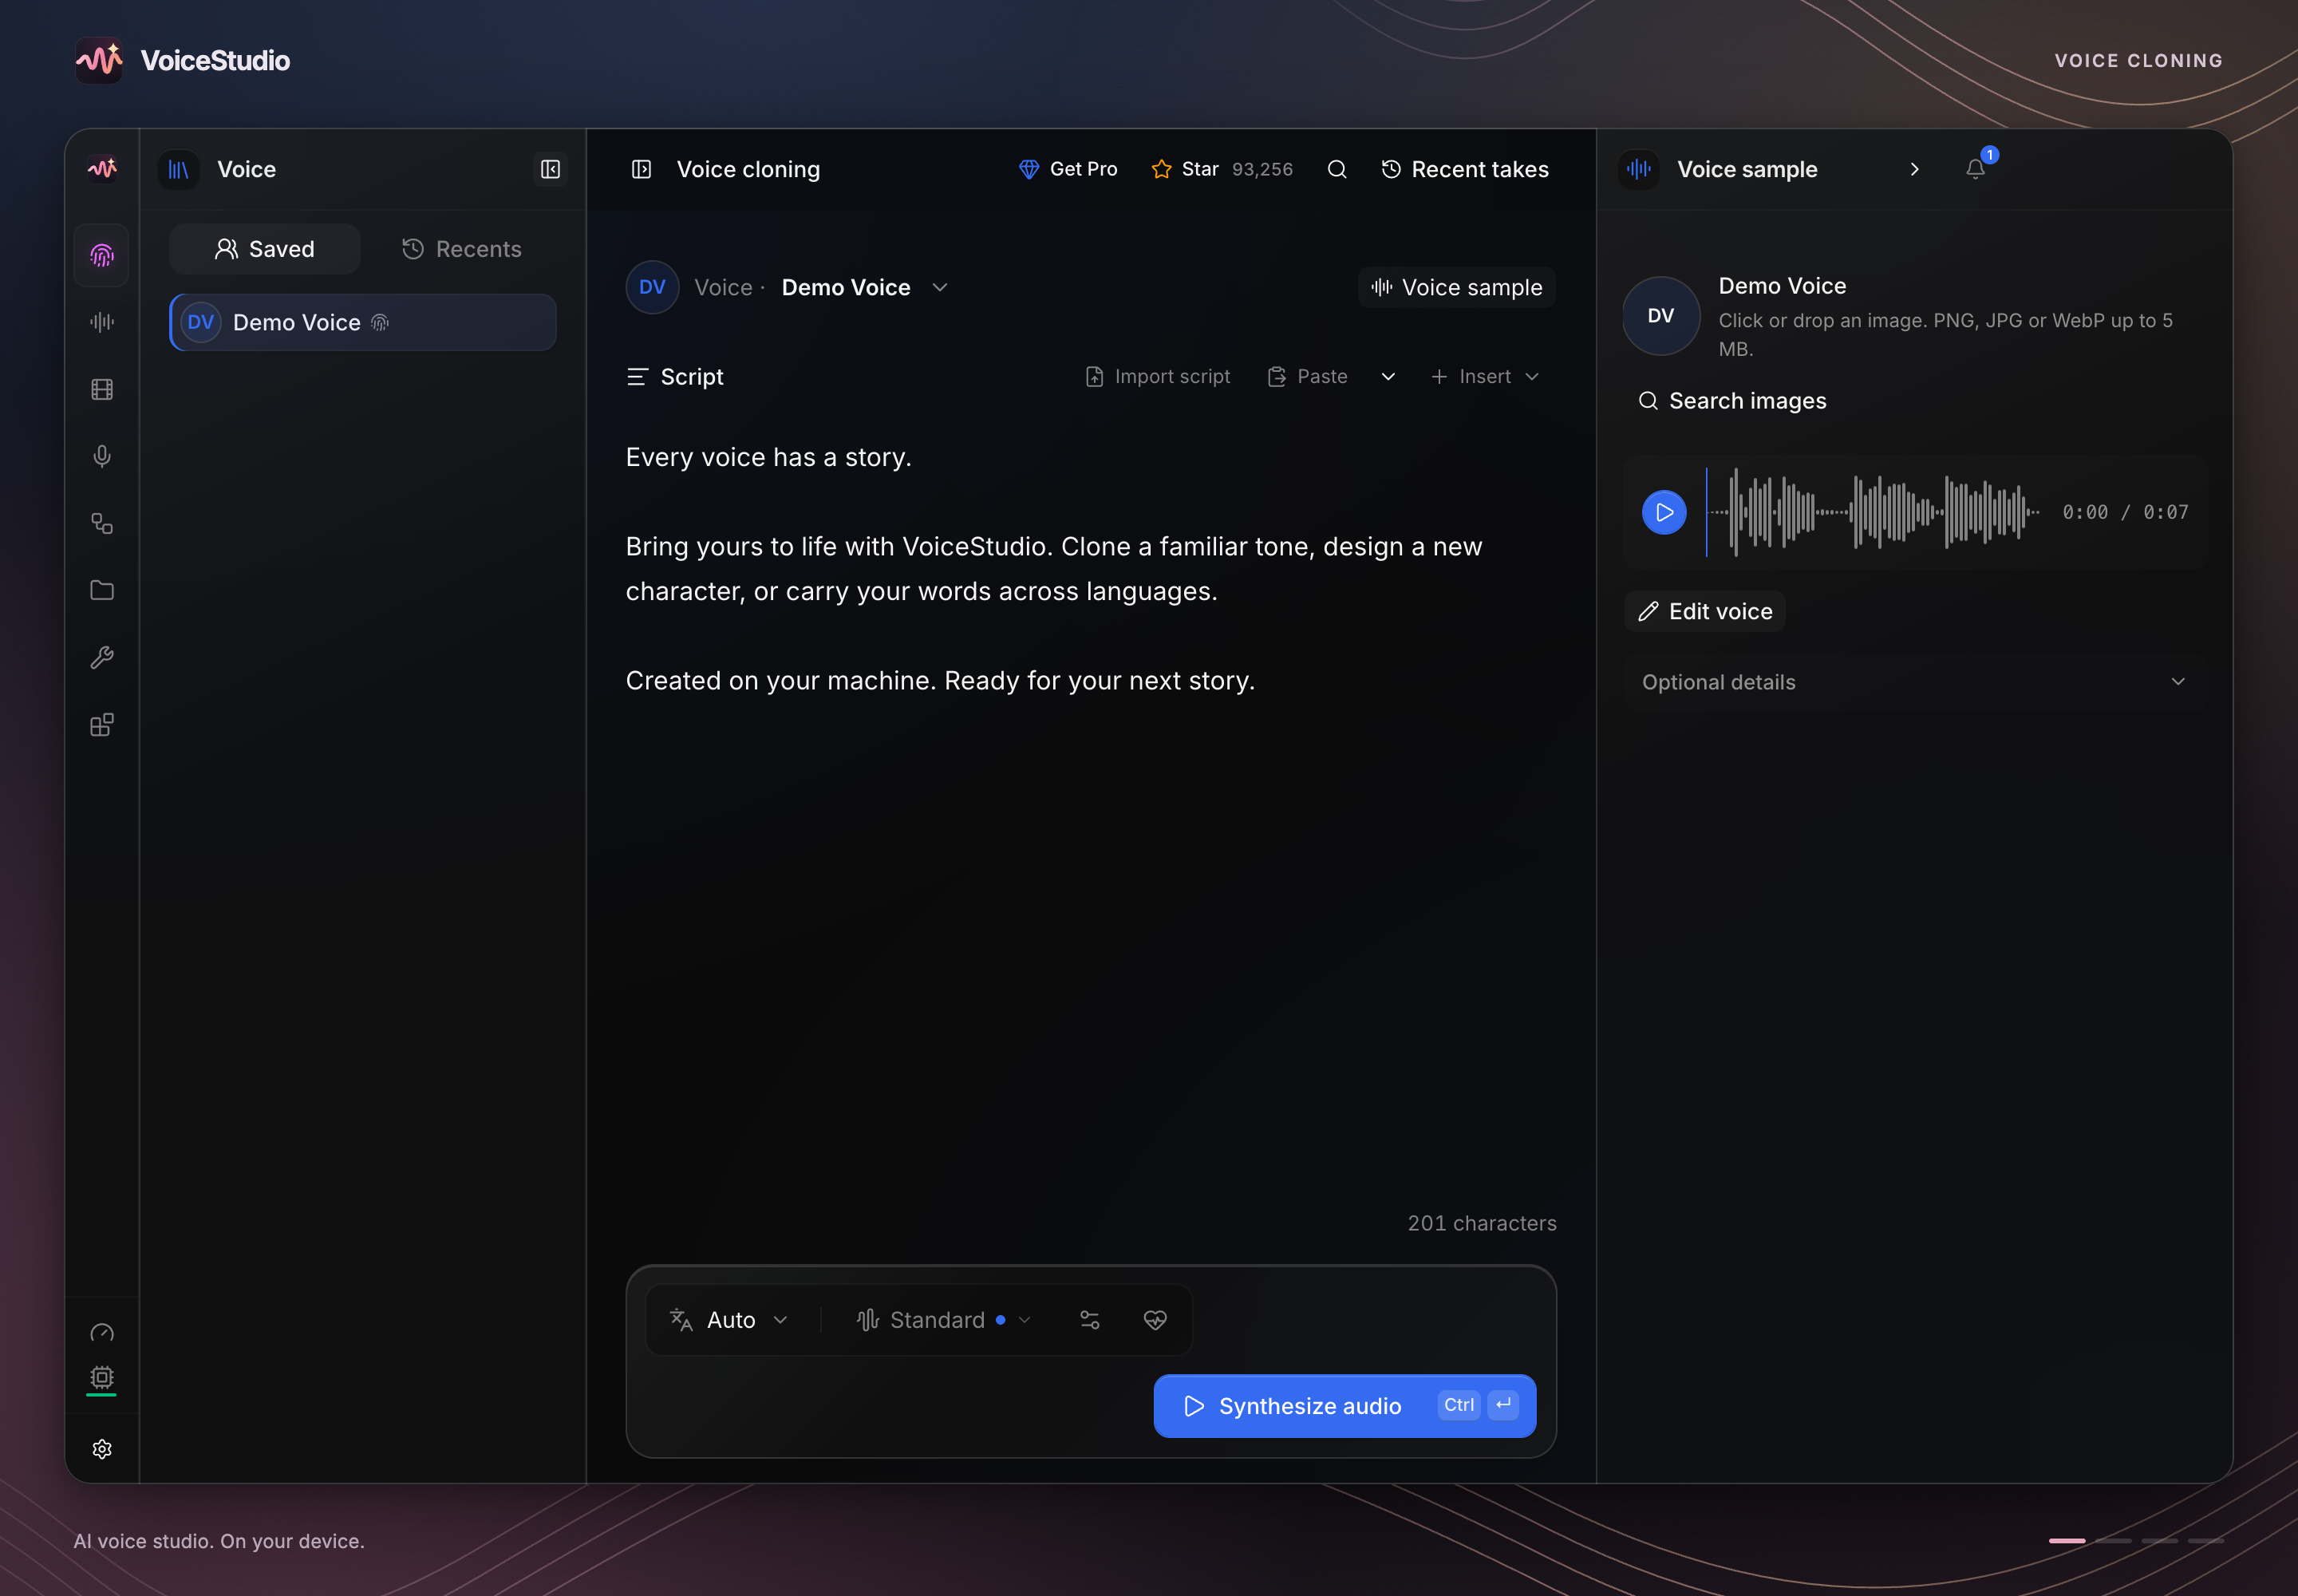Switch to the Recents tab

[462, 249]
